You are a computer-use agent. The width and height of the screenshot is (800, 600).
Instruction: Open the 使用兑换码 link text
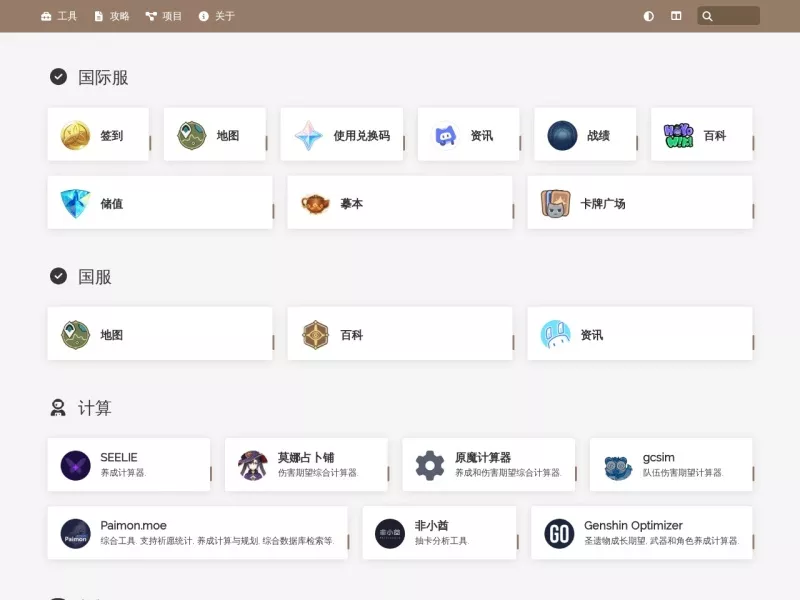(x=362, y=136)
